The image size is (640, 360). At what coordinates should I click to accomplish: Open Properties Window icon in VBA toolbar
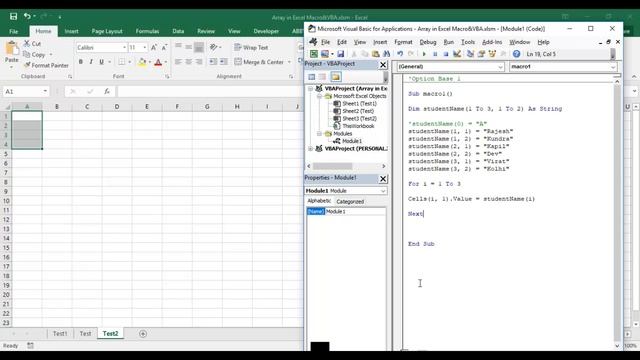pyautogui.click(x=481, y=54)
